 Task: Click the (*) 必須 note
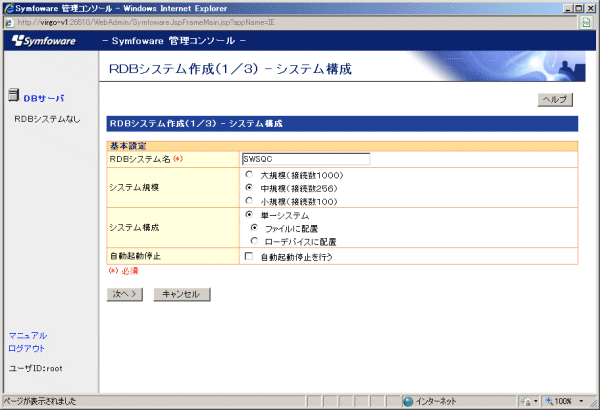[x=123, y=271]
